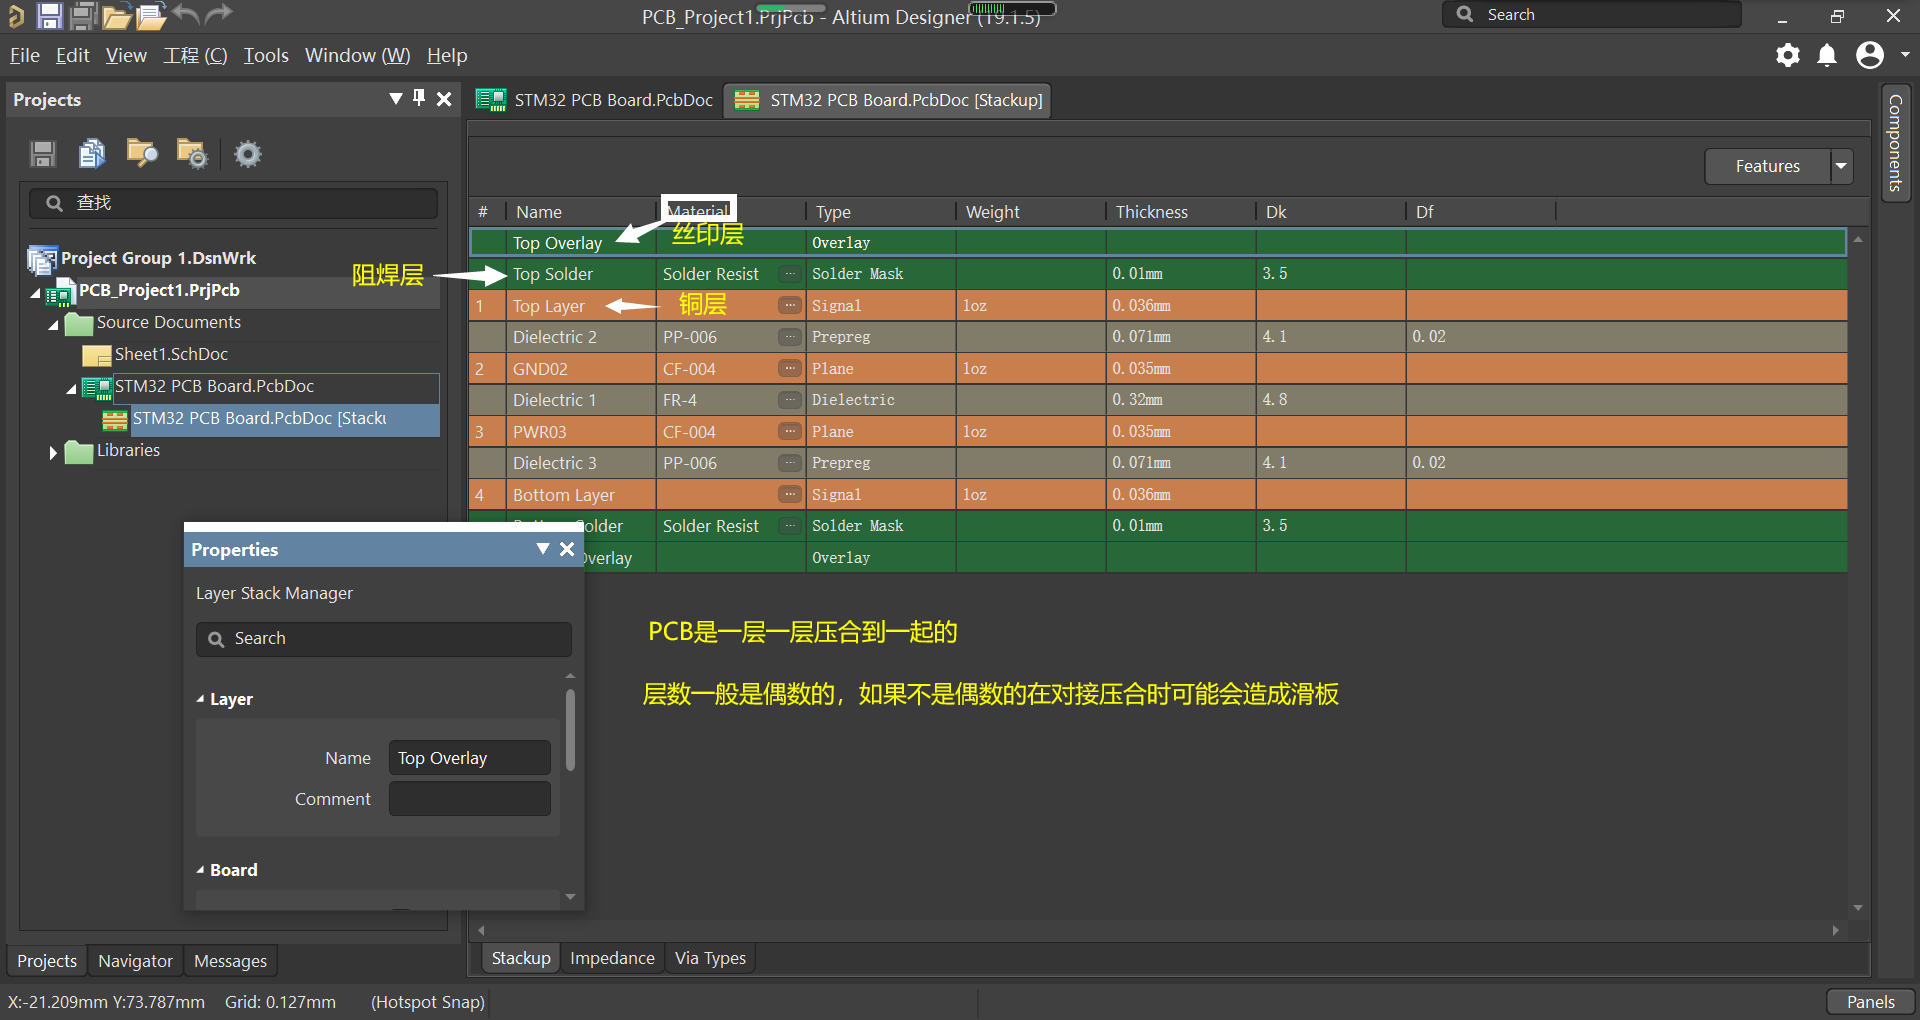Image resolution: width=1920 pixels, height=1020 pixels.
Task: Click the Panels button
Action: click(1870, 1002)
